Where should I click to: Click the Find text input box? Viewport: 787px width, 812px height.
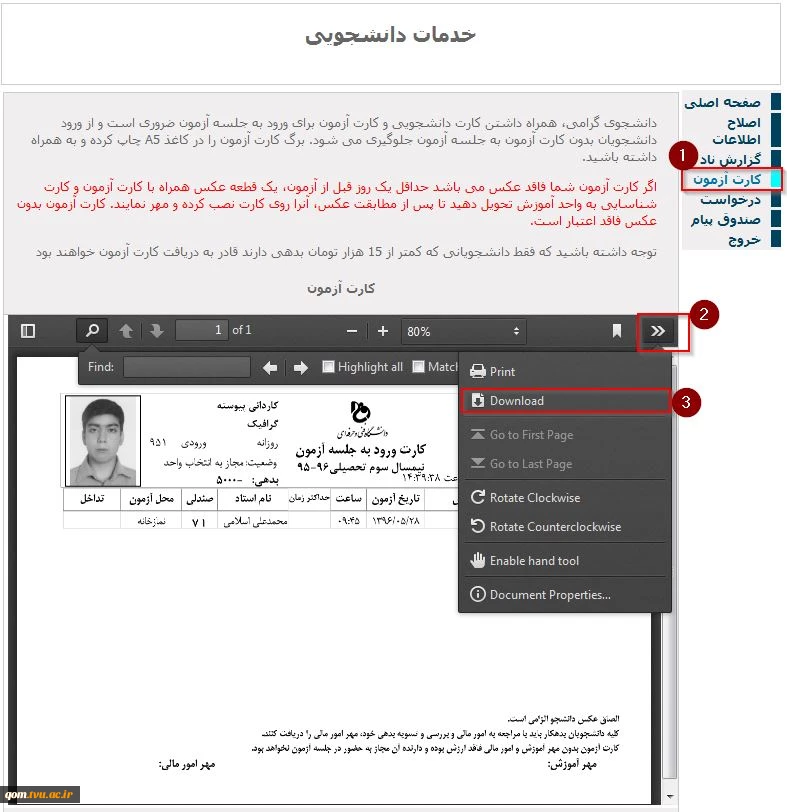pyautogui.click(x=187, y=367)
